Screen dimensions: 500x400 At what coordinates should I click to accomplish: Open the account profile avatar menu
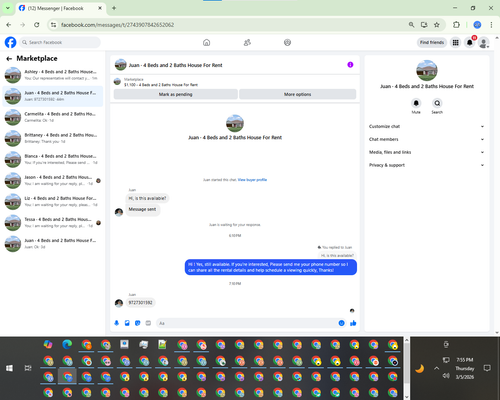click(483, 42)
